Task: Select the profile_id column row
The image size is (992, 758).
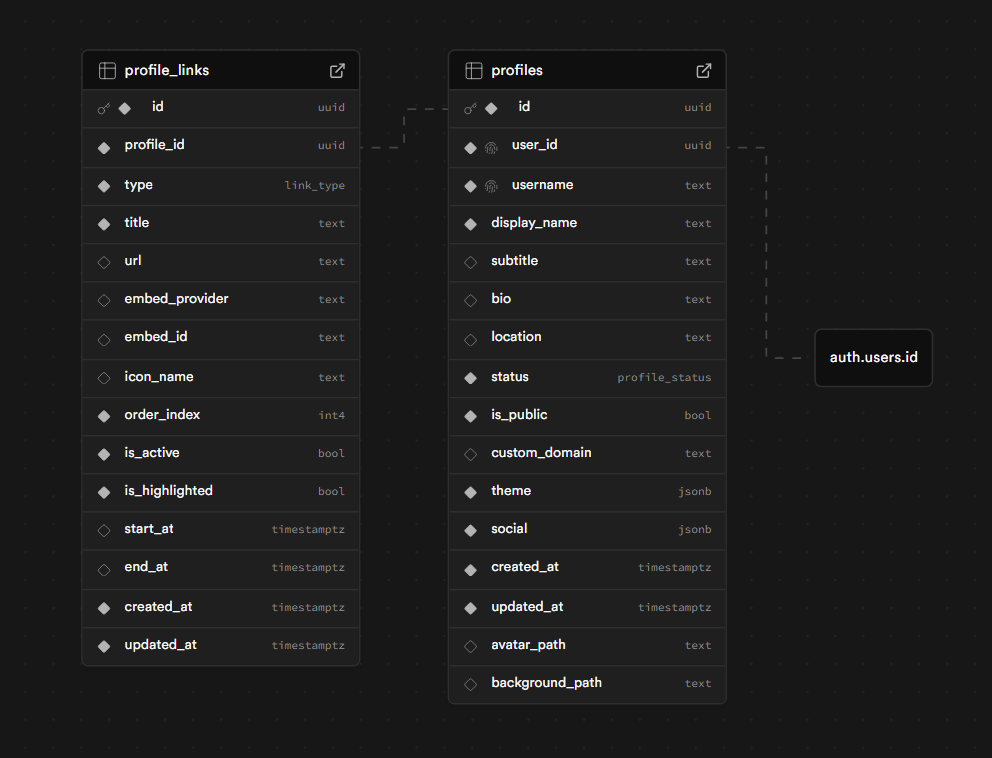Action: tap(220, 146)
